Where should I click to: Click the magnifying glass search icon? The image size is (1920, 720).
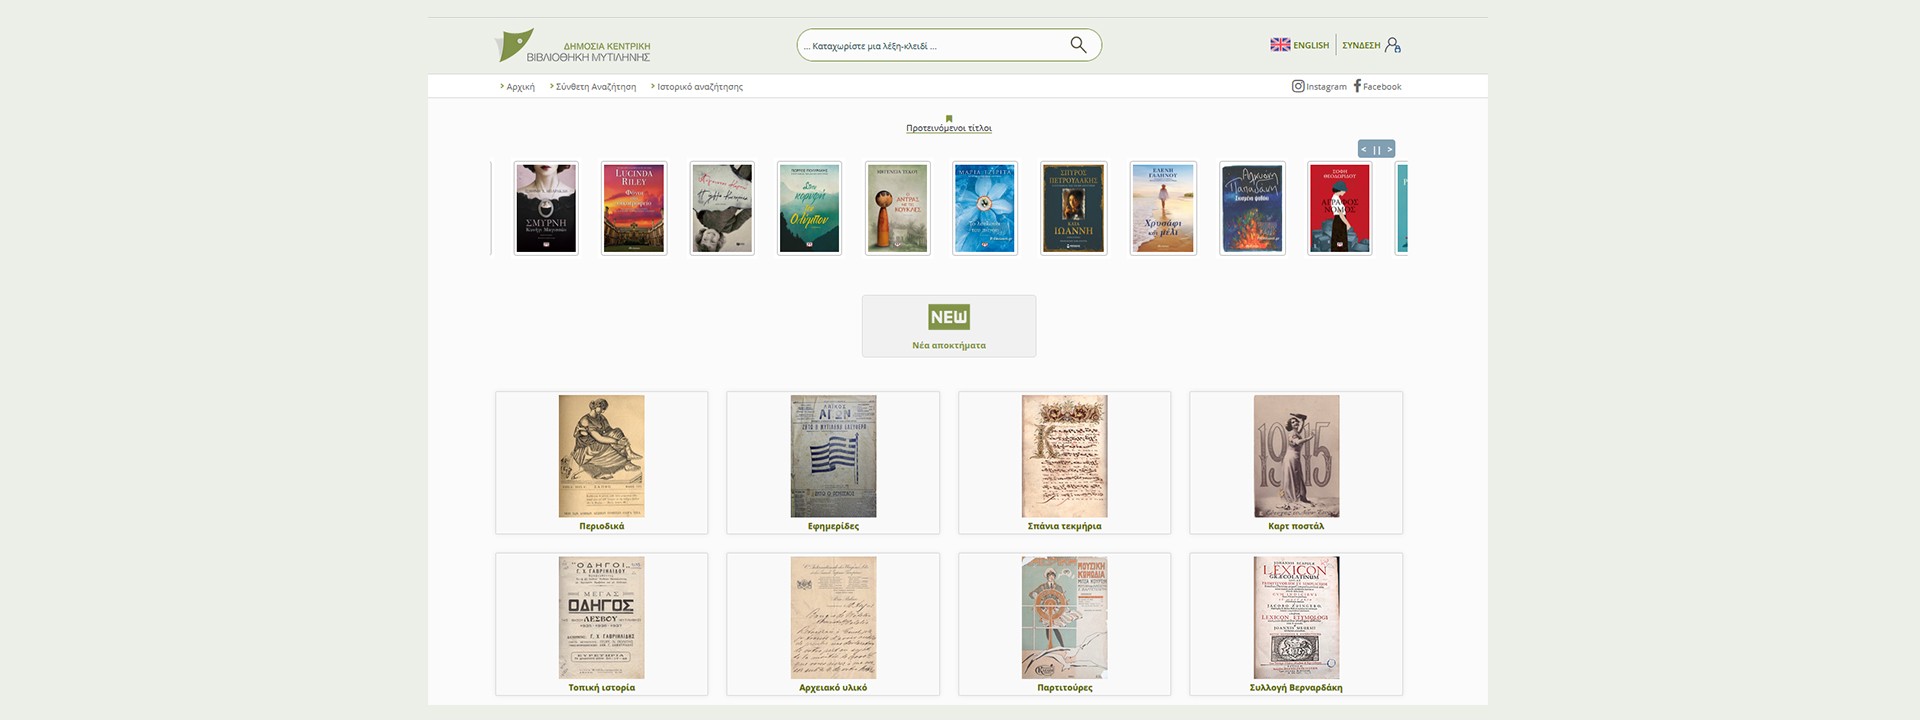(1078, 45)
